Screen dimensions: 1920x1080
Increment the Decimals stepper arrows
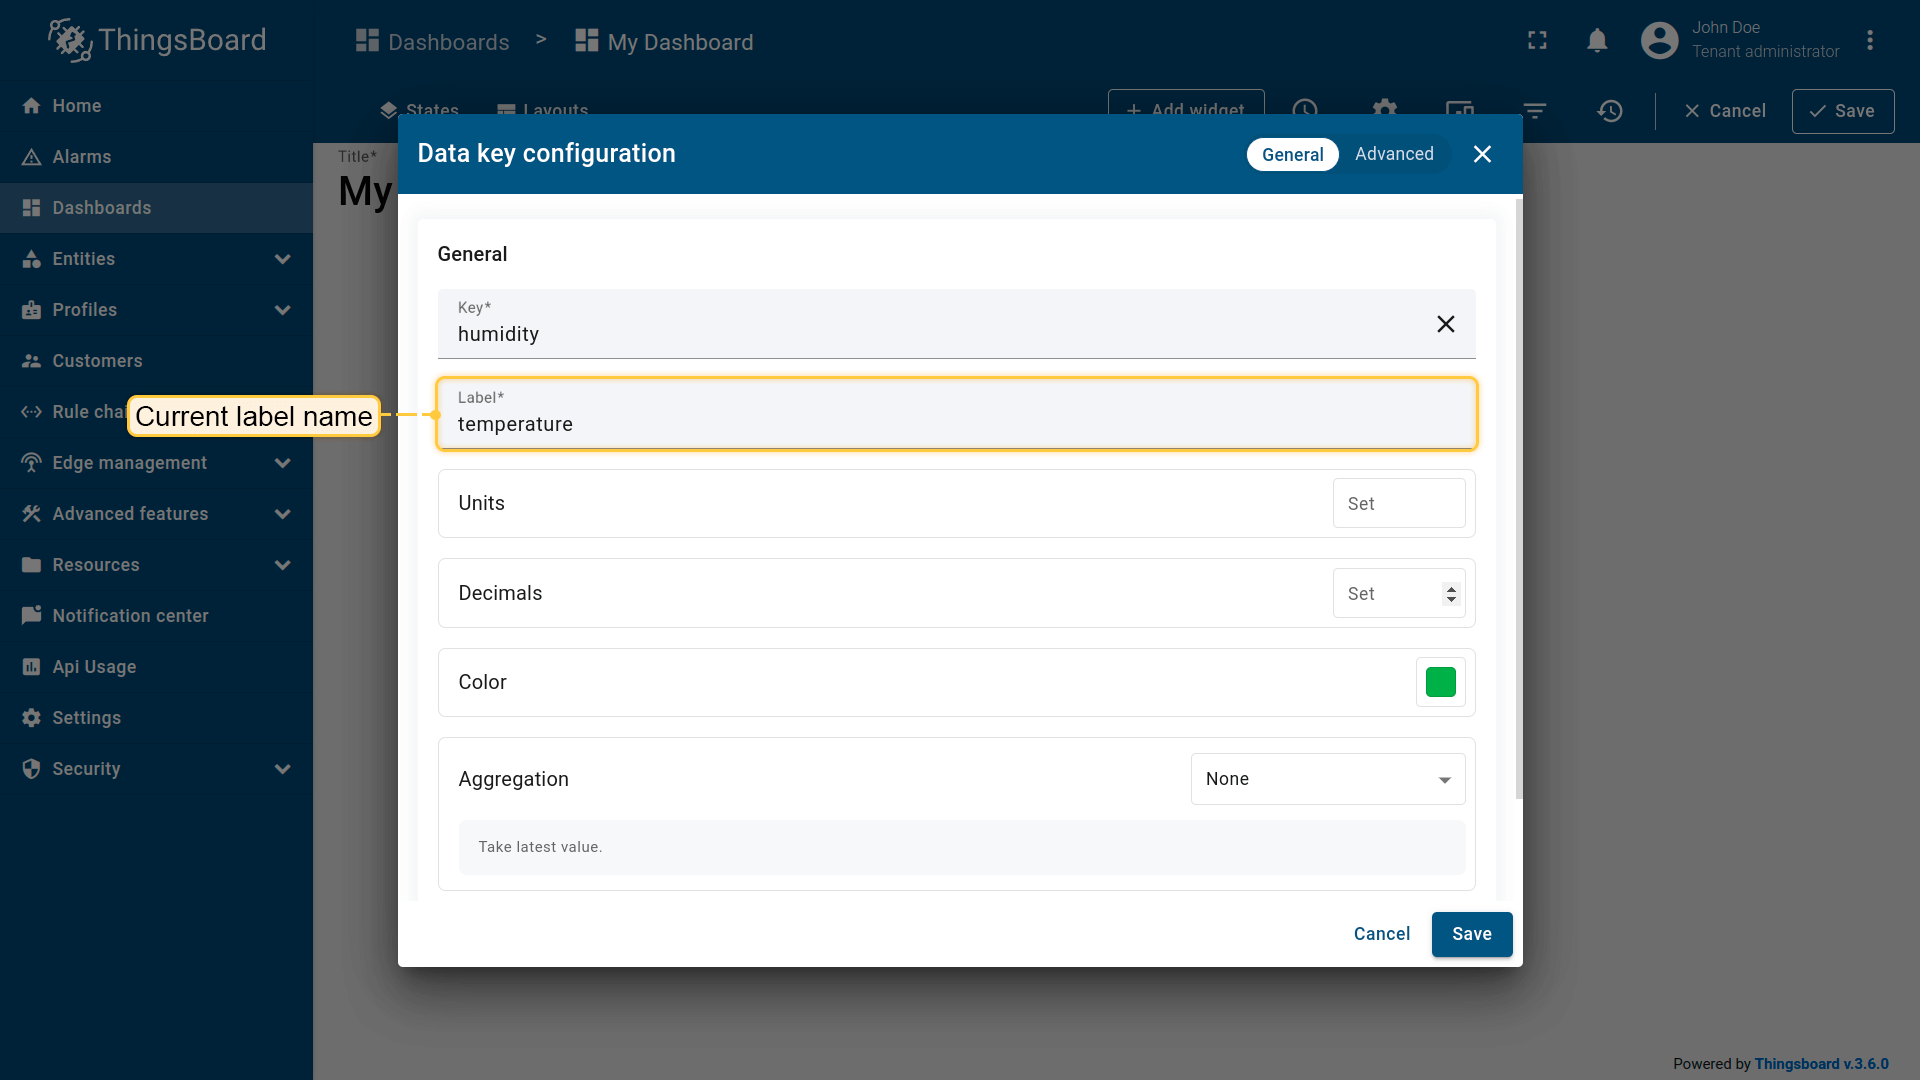coord(1451,588)
